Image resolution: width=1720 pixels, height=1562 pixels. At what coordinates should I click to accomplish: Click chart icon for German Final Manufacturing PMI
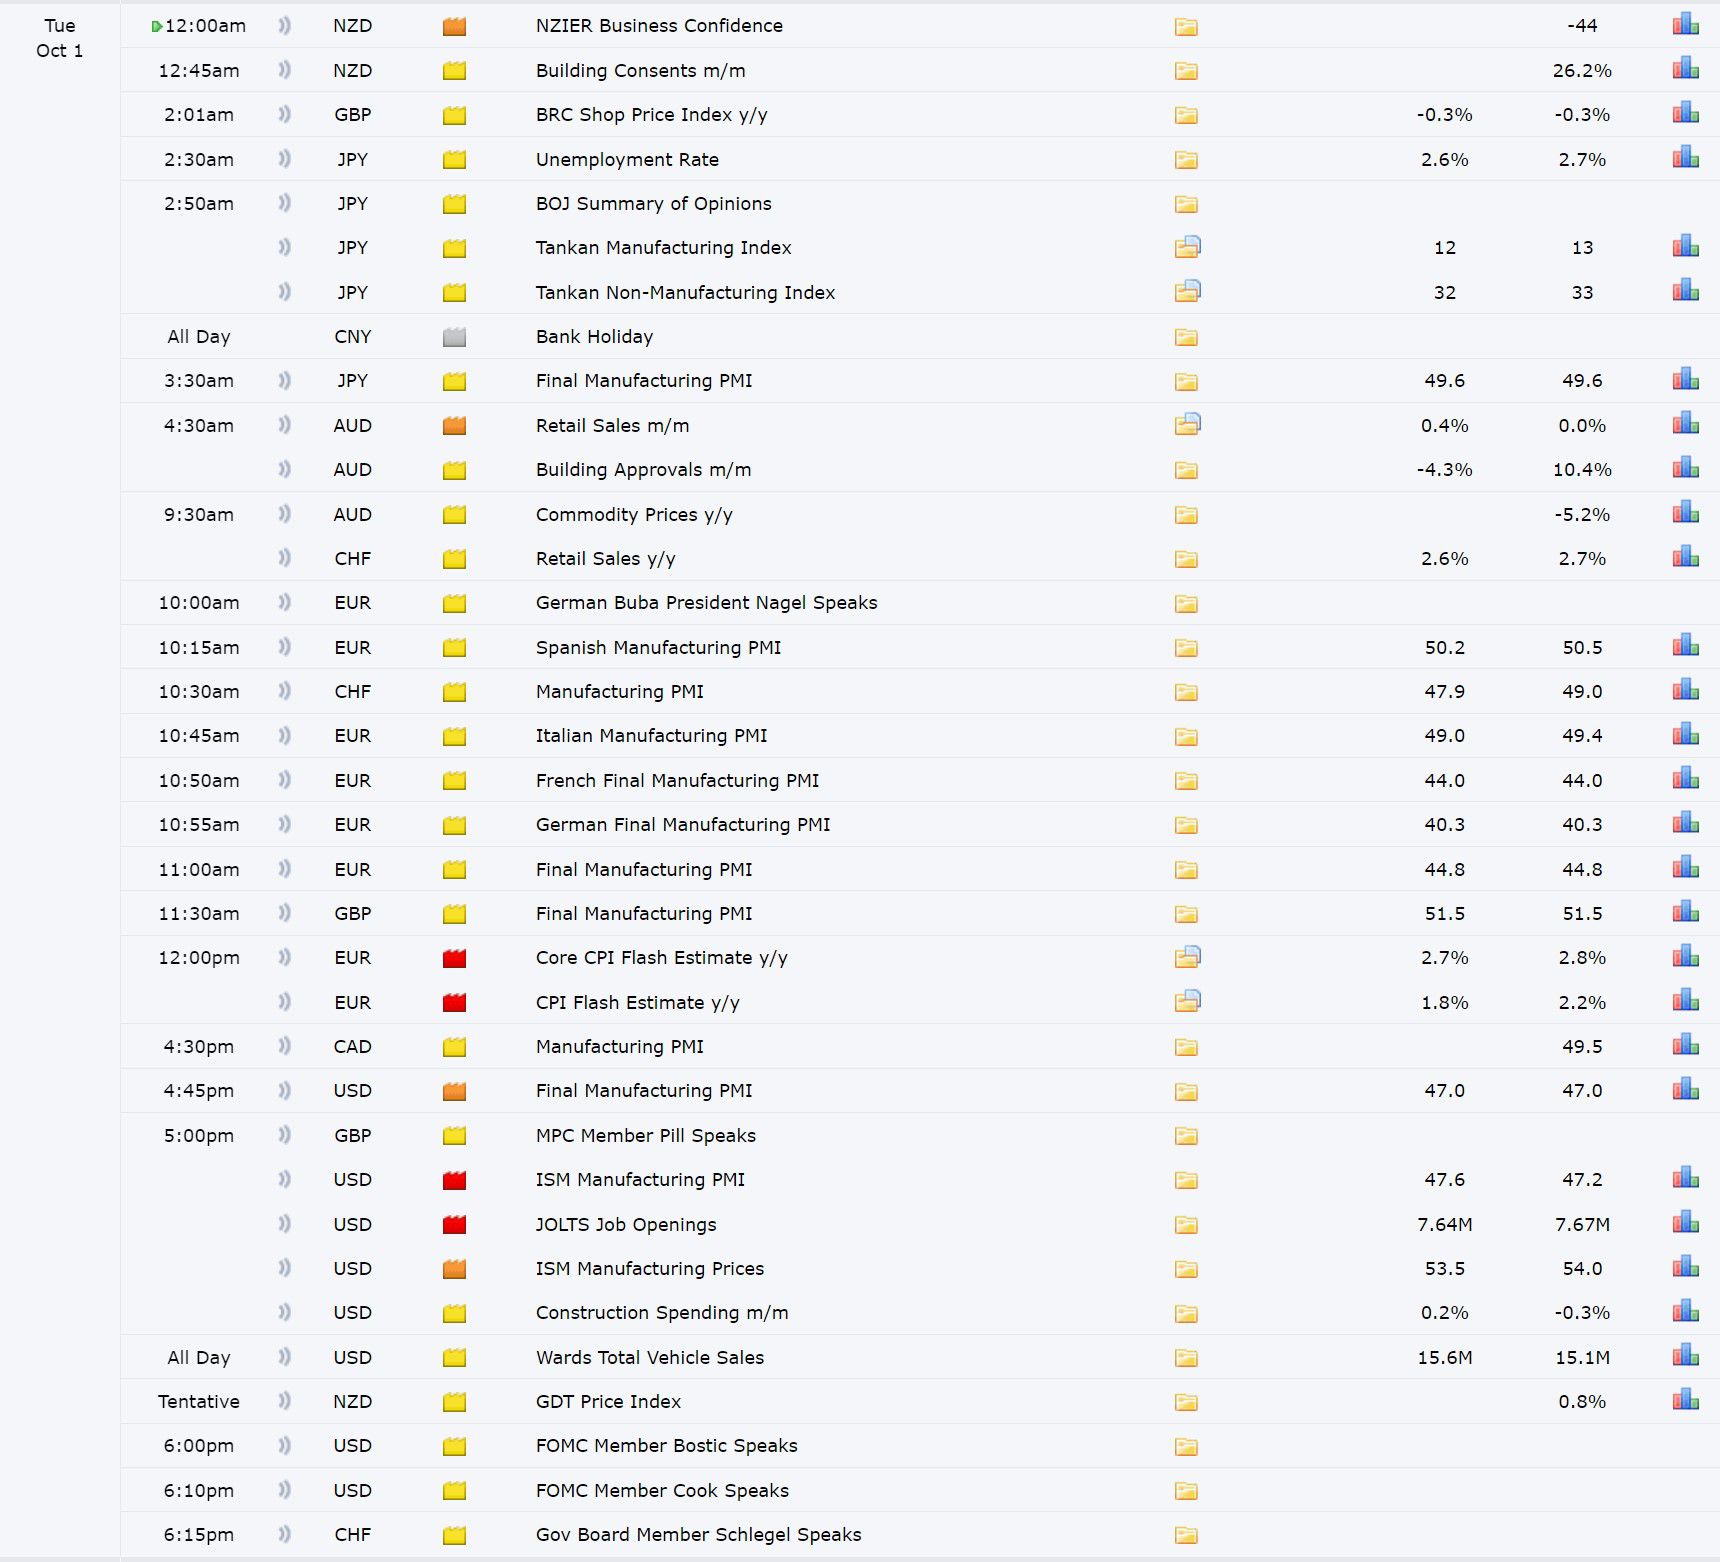[x=1685, y=824]
